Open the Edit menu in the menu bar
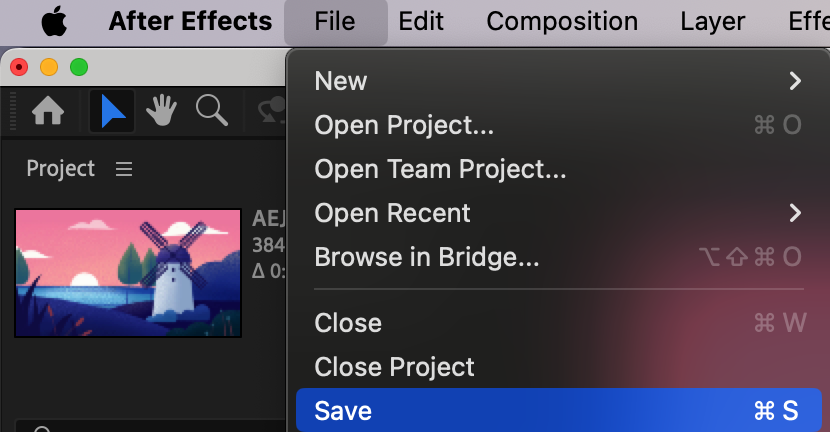 [x=421, y=21]
